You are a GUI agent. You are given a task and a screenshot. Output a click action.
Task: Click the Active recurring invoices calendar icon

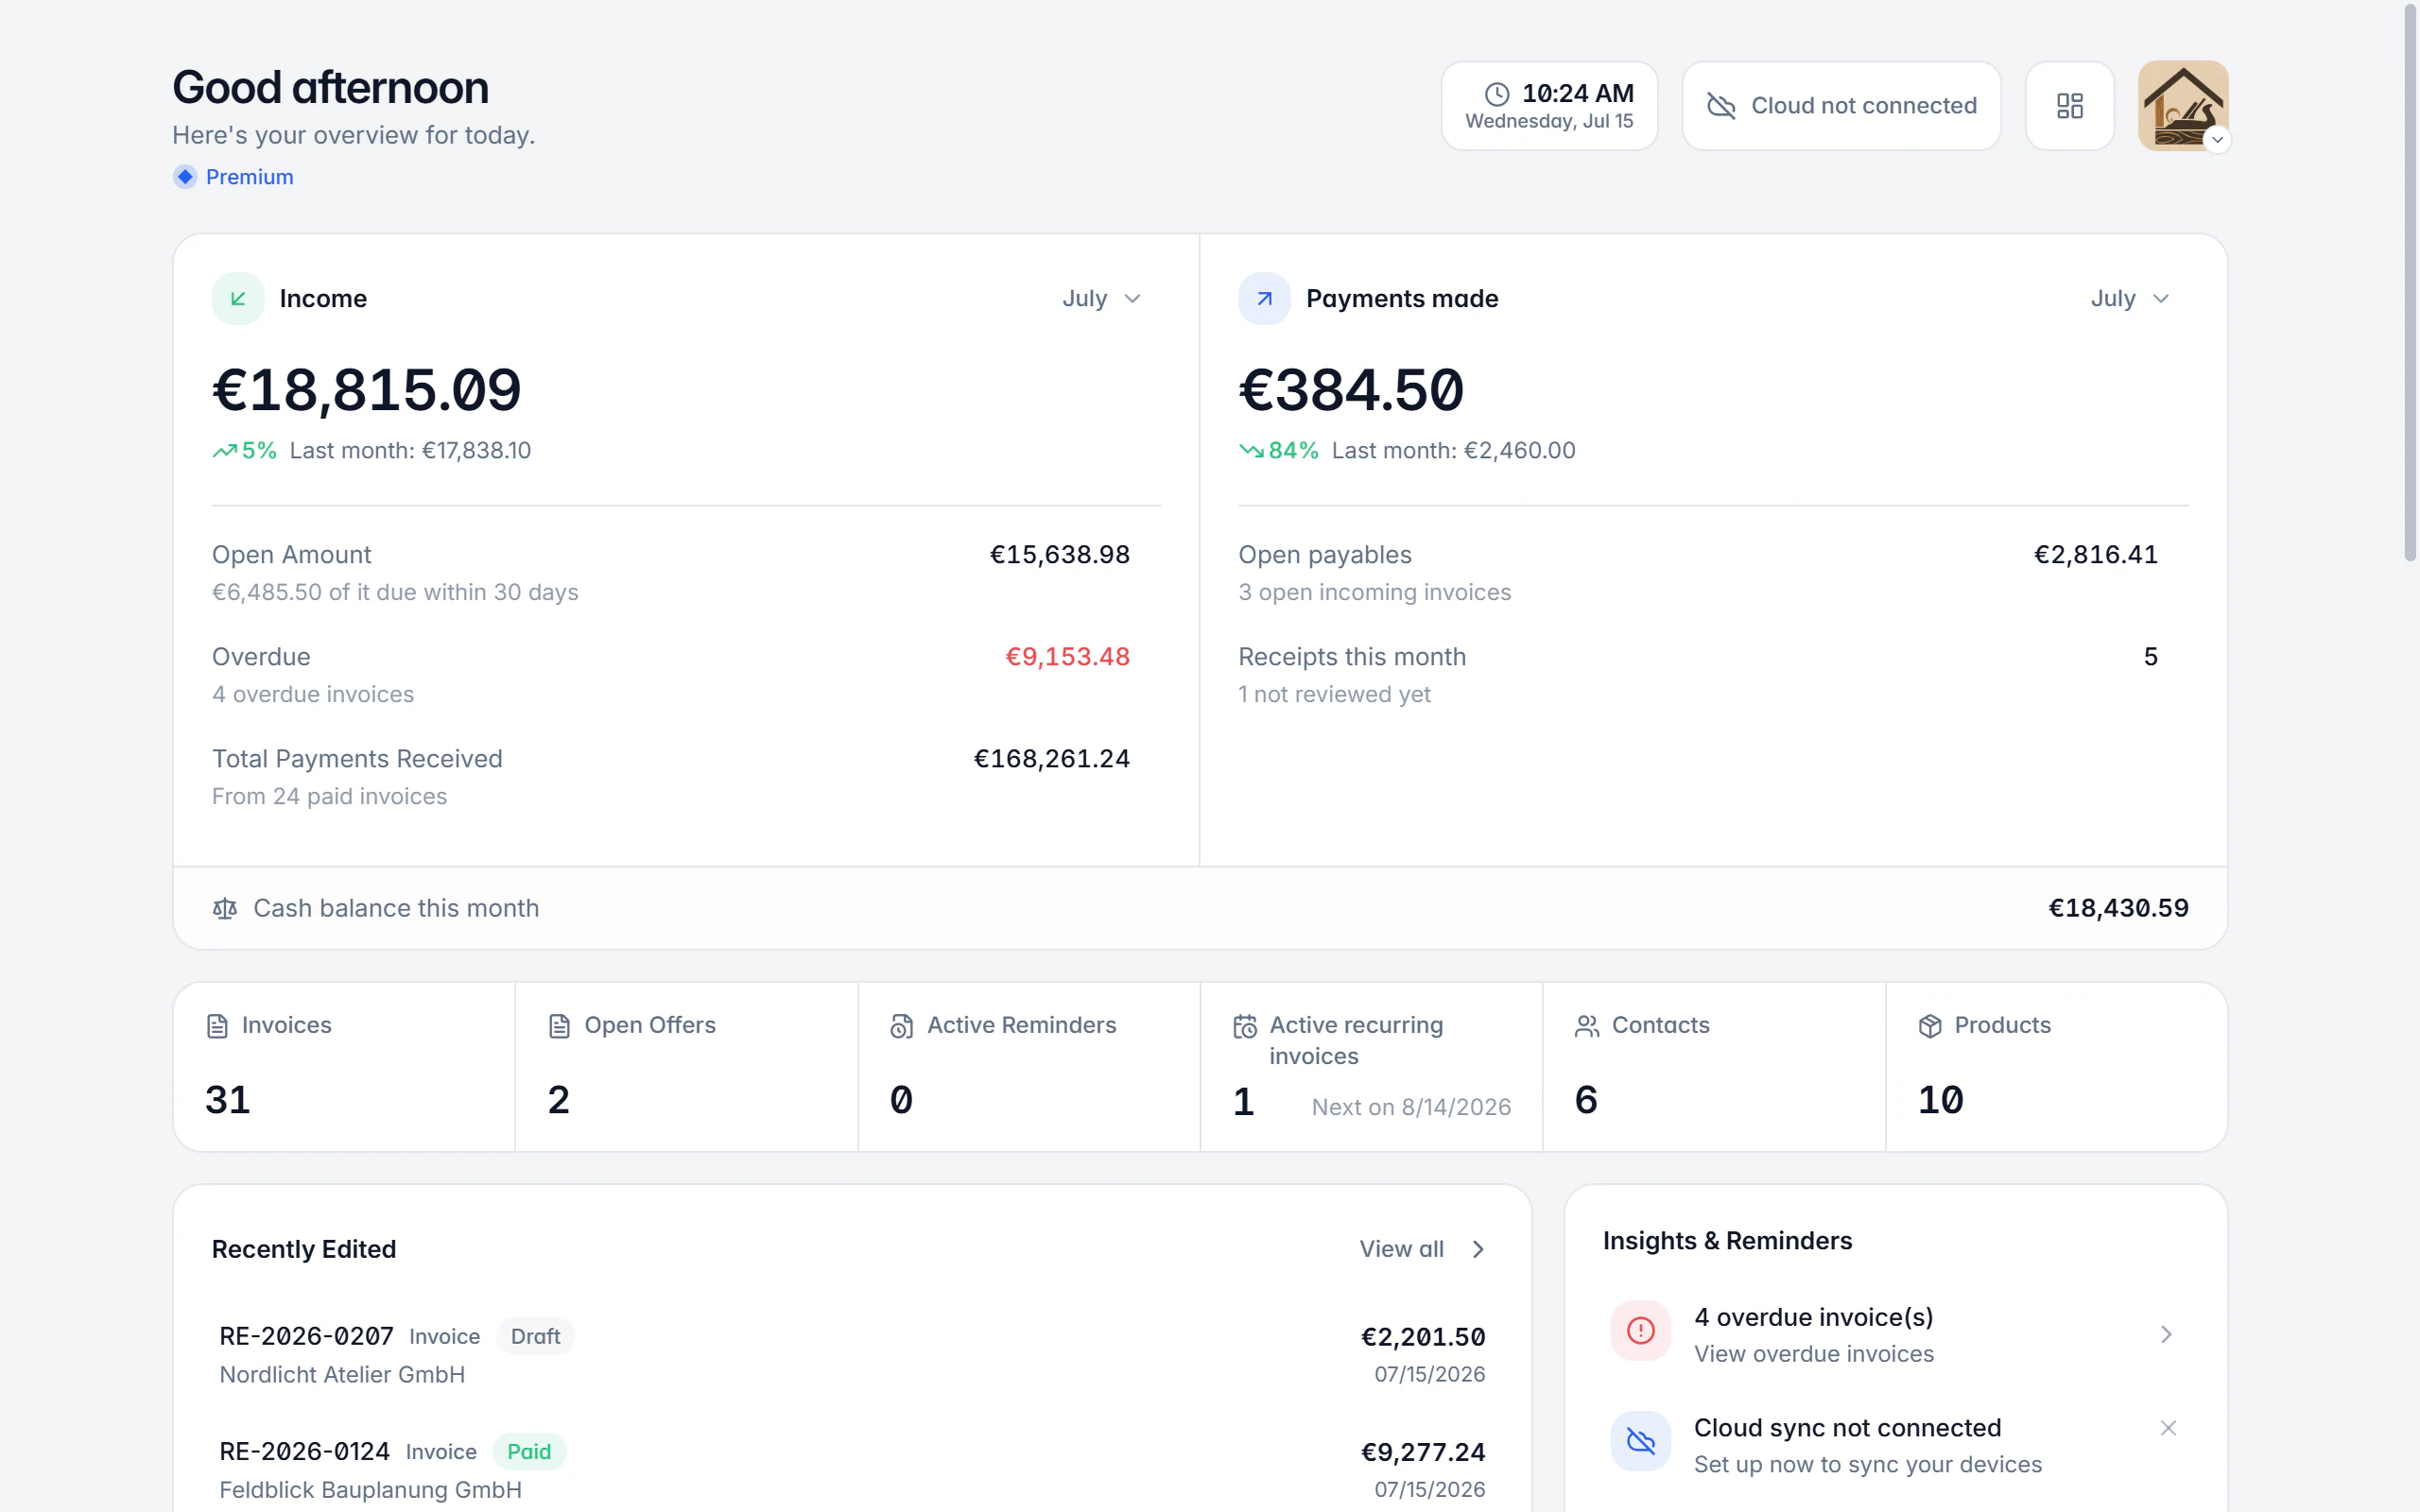pyautogui.click(x=1245, y=1026)
